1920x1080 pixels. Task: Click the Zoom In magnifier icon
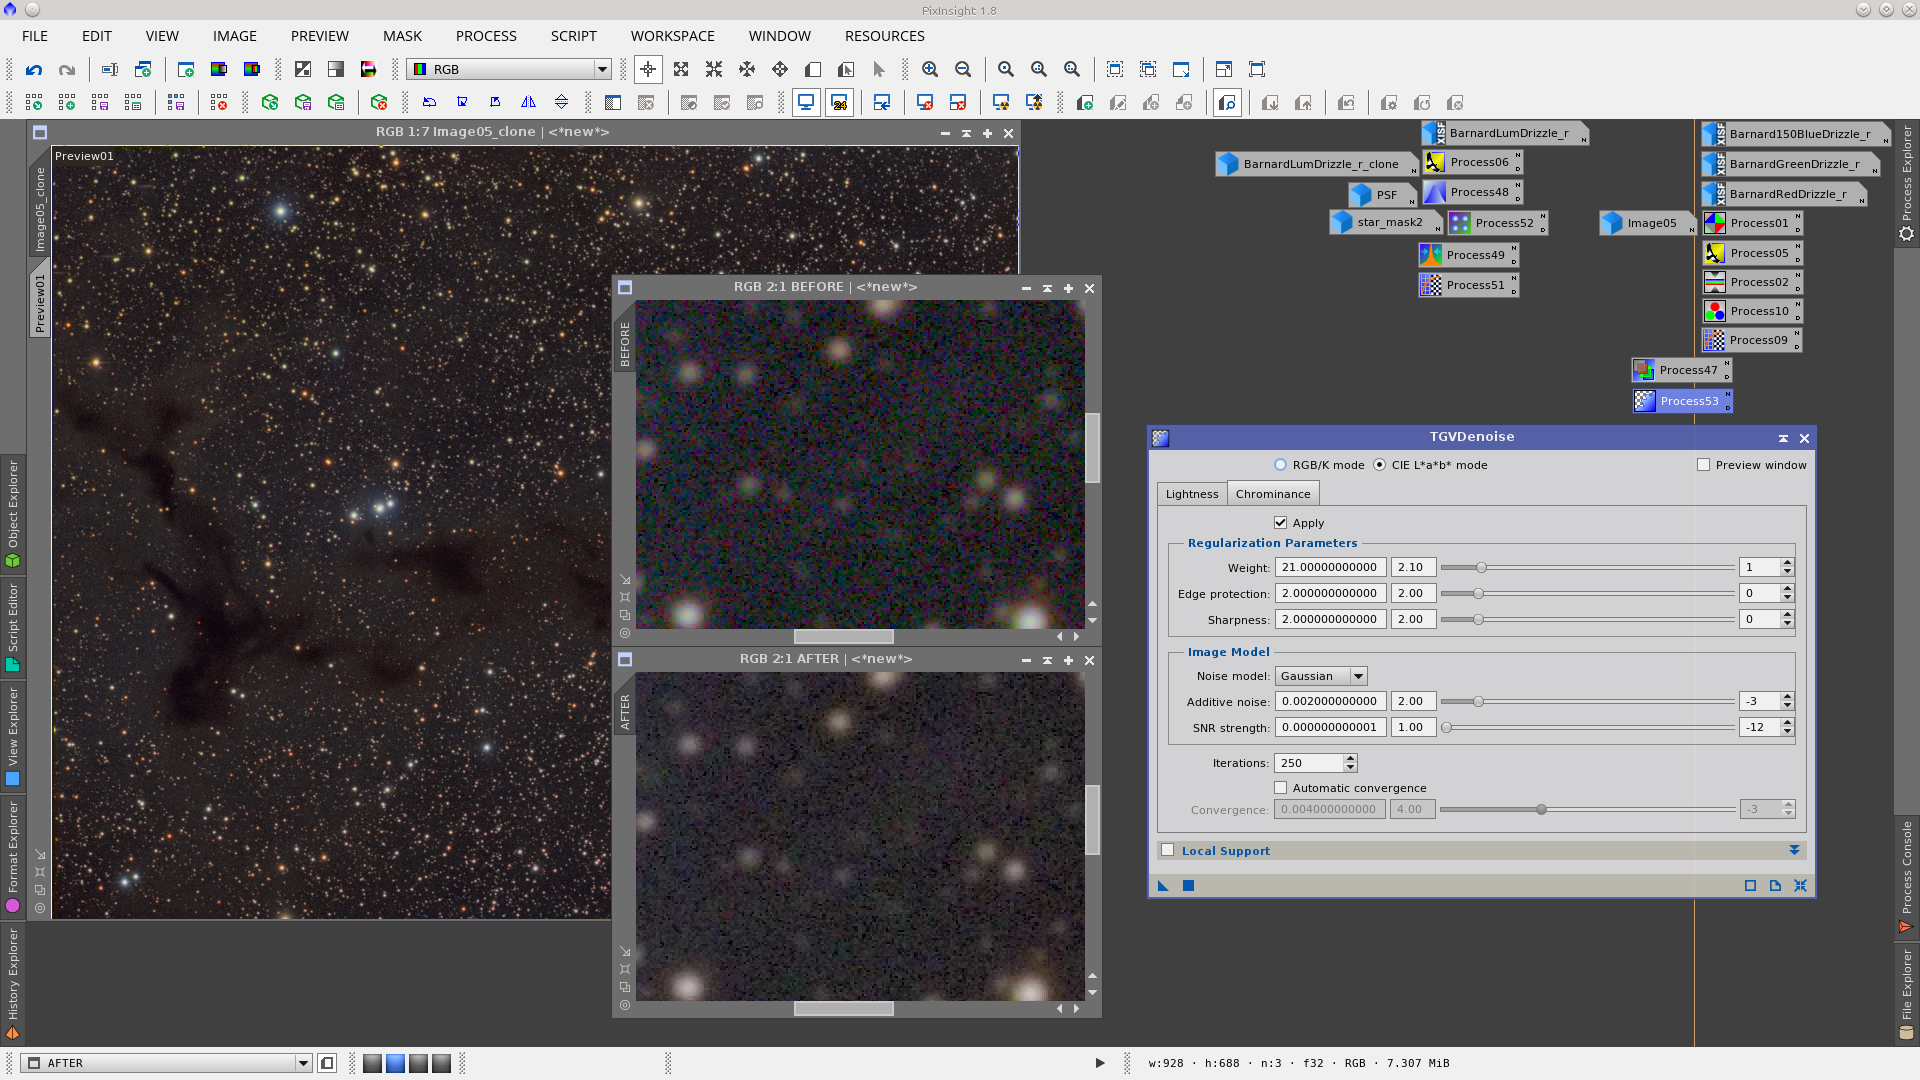(x=930, y=70)
